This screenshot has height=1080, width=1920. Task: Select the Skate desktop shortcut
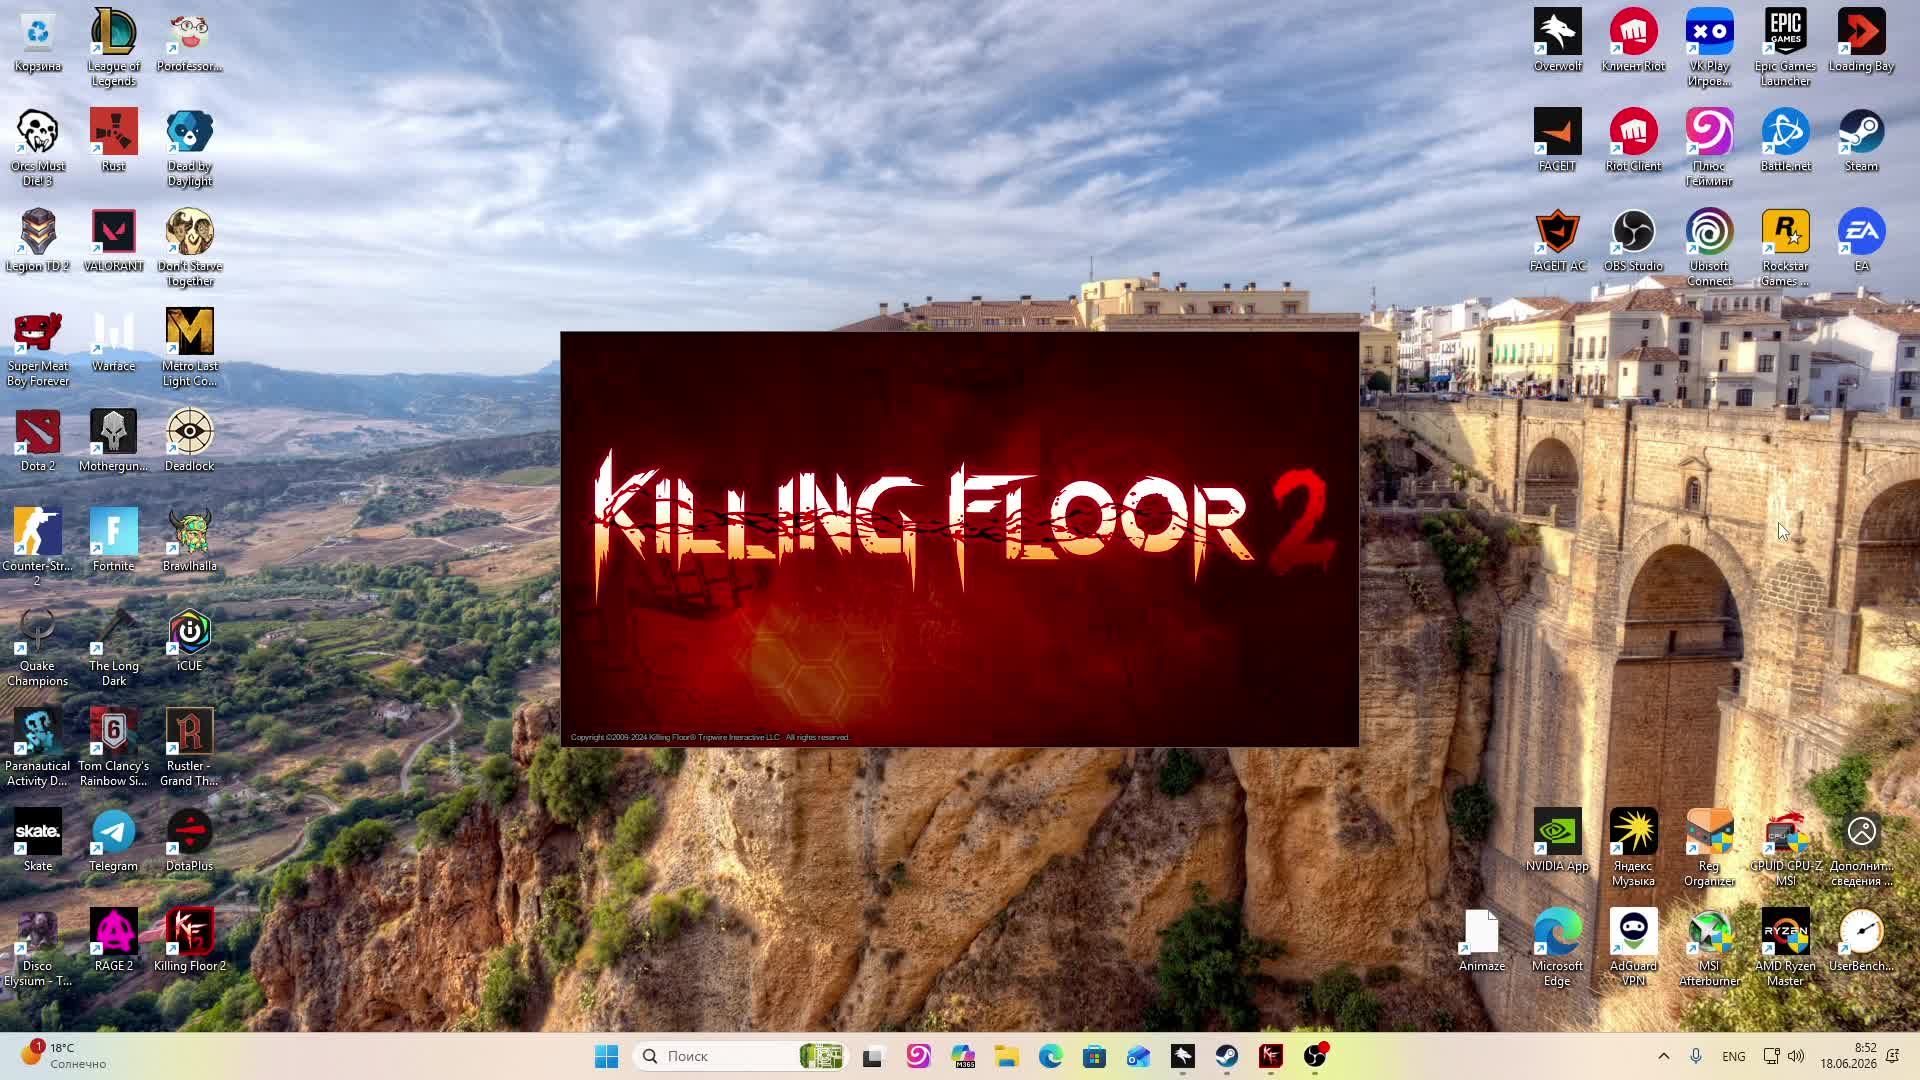pyautogui.click(x=38, y=840)
